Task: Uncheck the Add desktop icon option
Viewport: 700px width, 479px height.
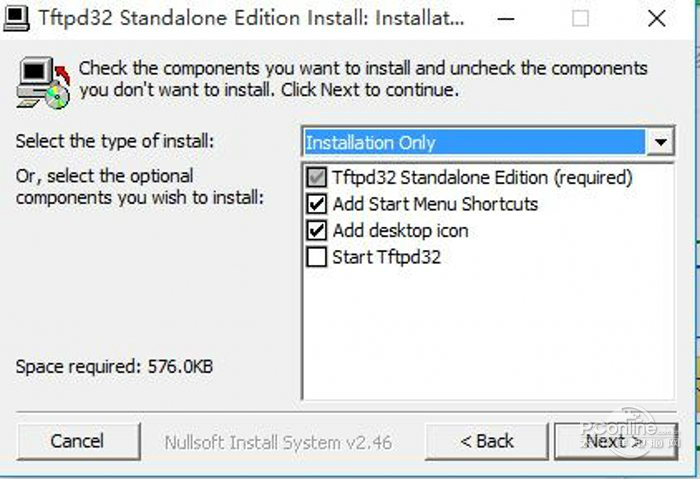Action: pos(317,230)
